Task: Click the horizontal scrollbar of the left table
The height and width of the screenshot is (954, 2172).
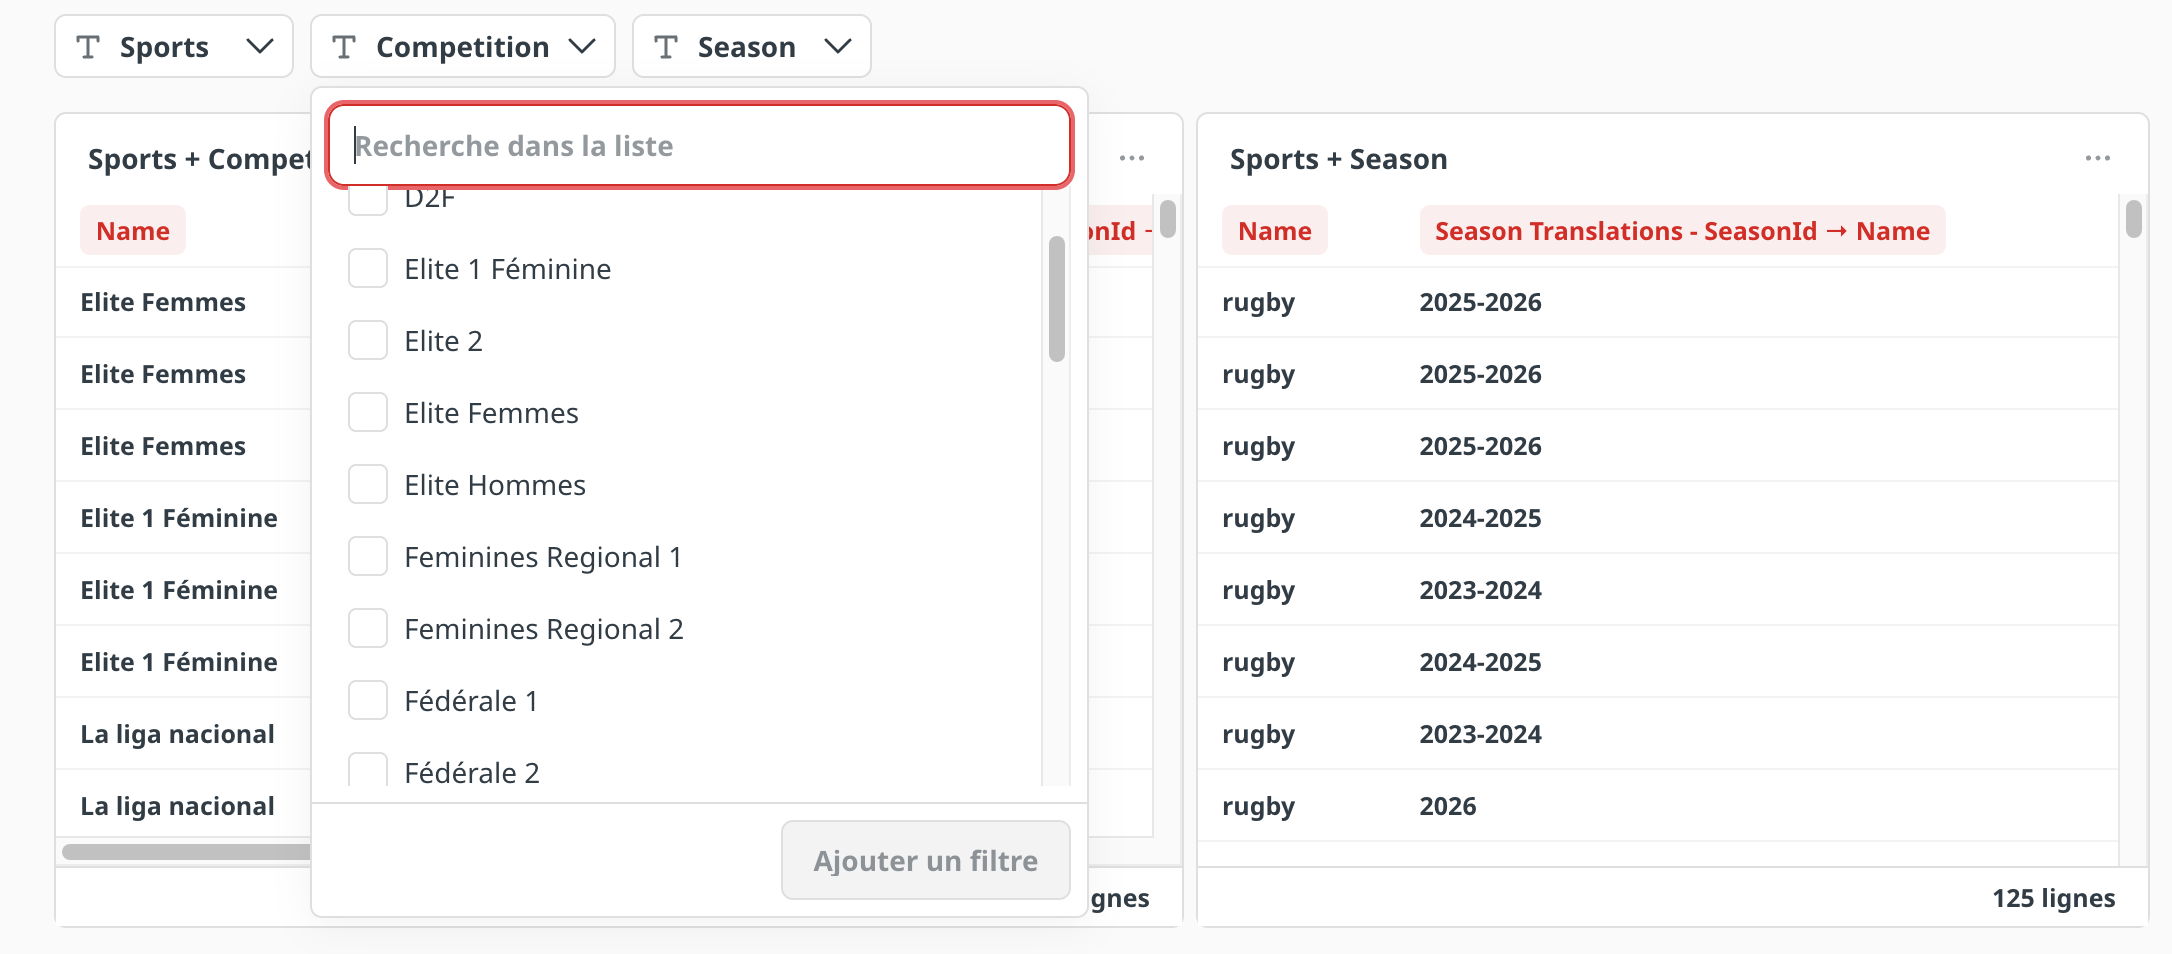Action: [186, 852]
